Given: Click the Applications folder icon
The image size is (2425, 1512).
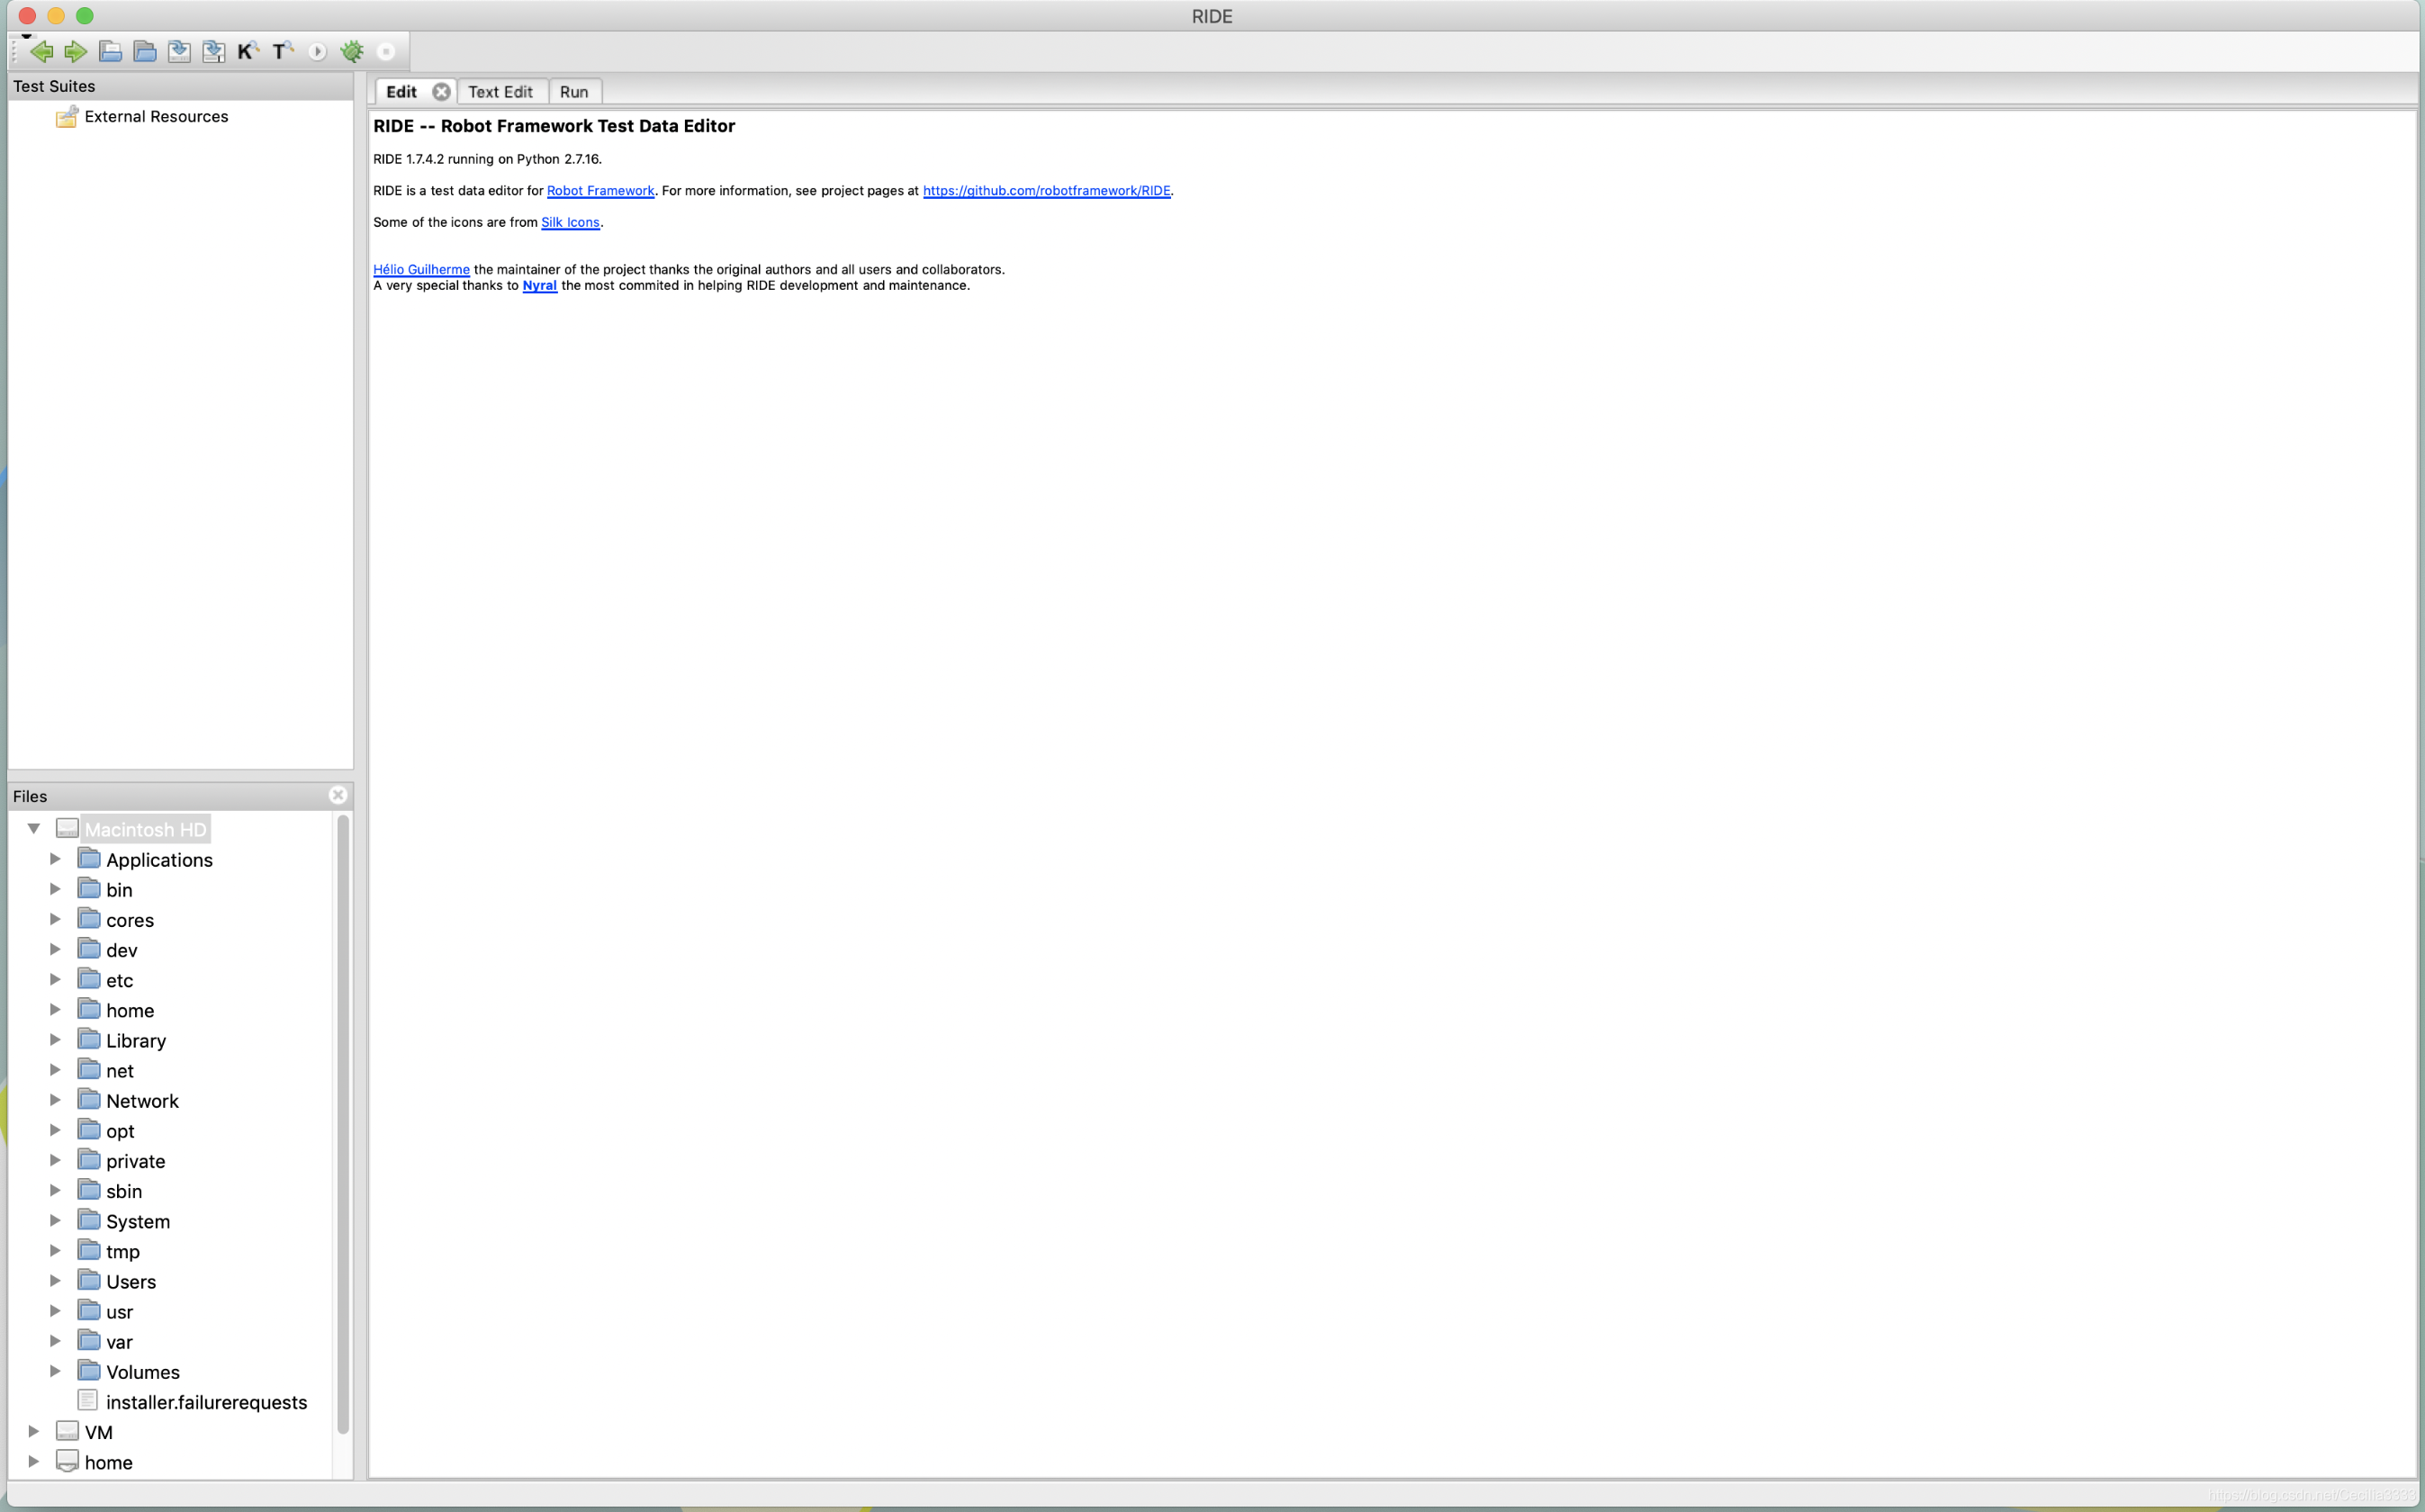Looking at the screenshot, I should 89,859.
